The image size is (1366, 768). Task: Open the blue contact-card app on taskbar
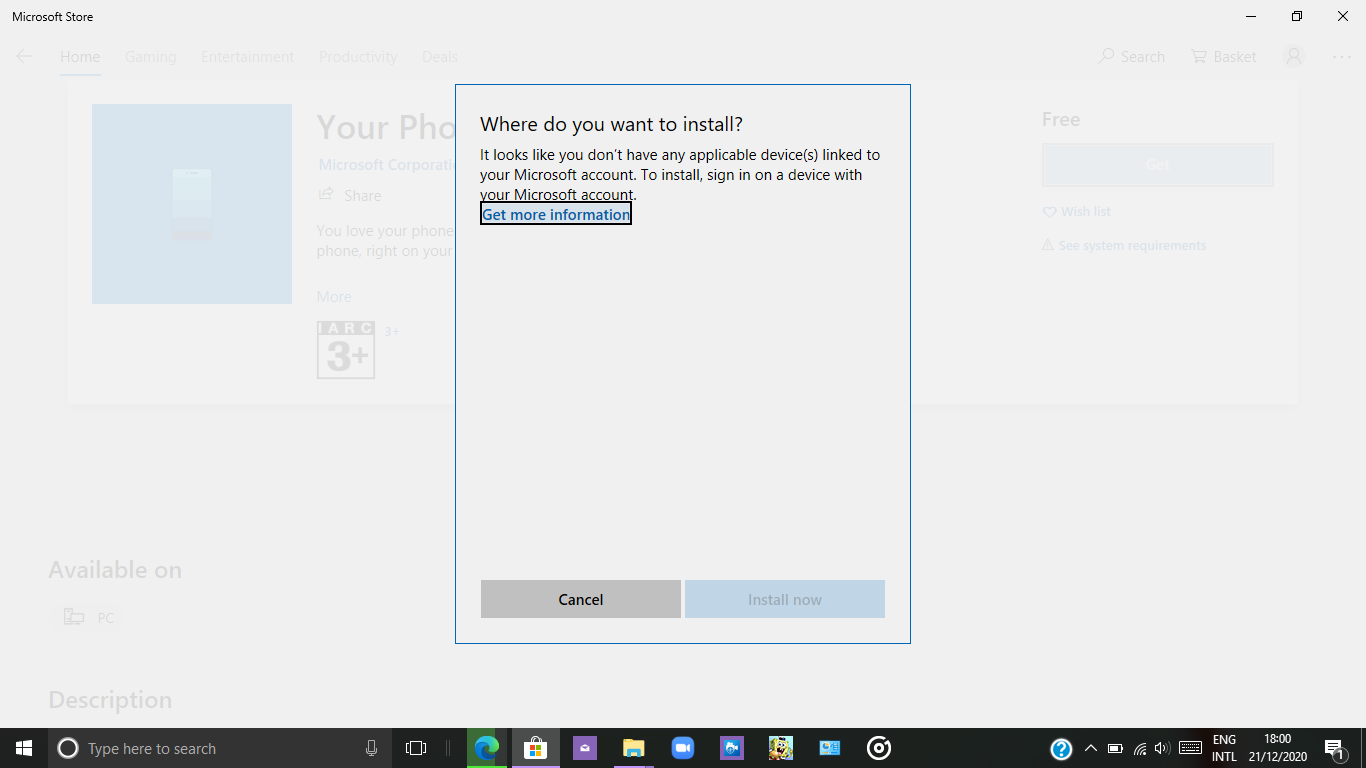pos(830,748)
